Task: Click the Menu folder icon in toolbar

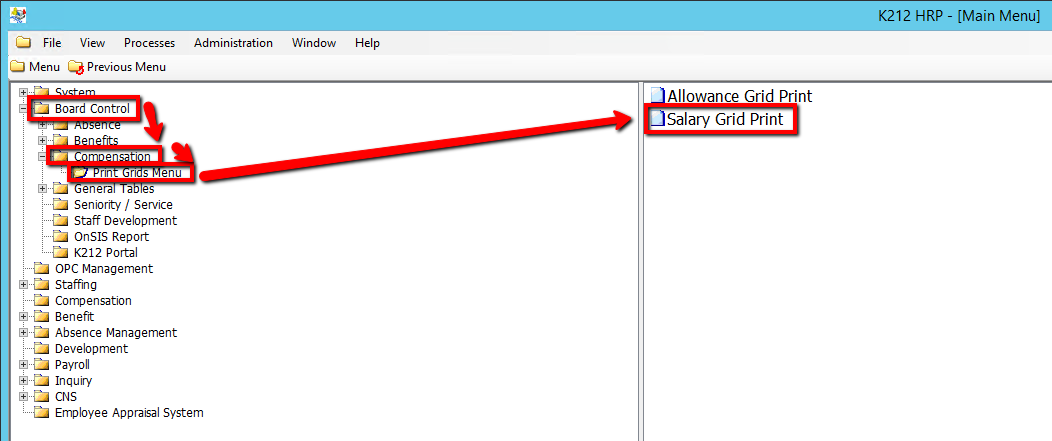Action: (17, 67)
